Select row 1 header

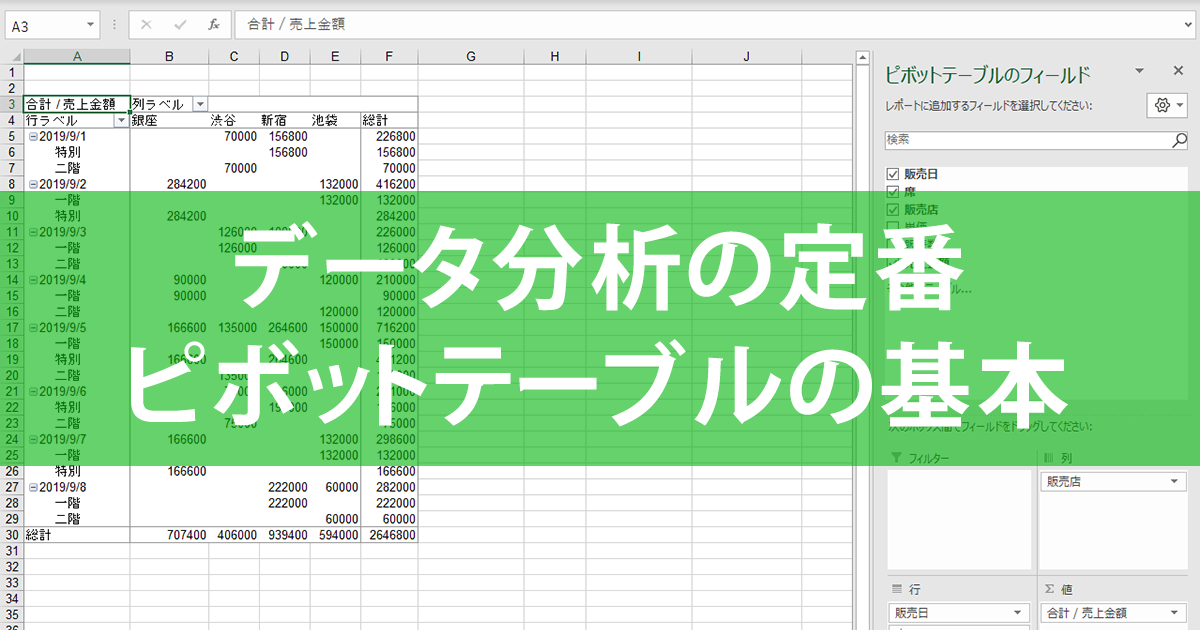[12, 72]
